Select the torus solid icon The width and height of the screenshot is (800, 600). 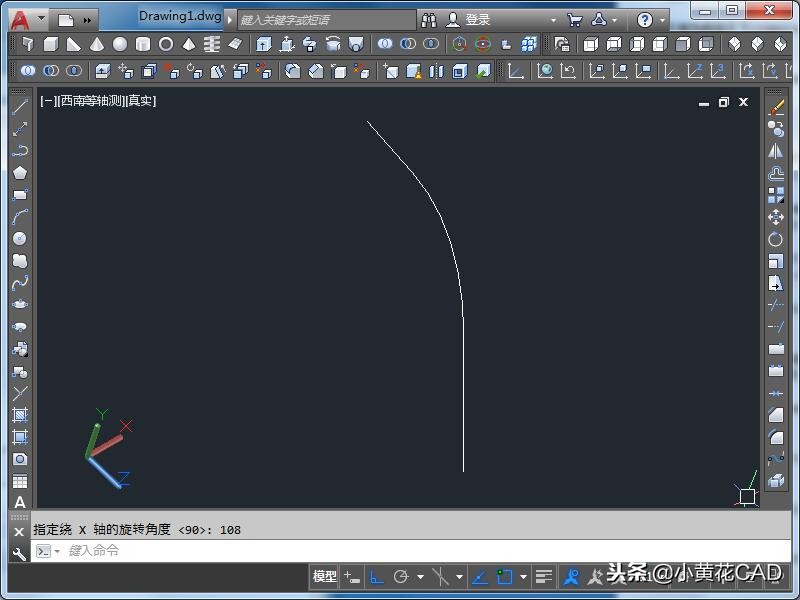pyautogui.click(x=166, y=44)
